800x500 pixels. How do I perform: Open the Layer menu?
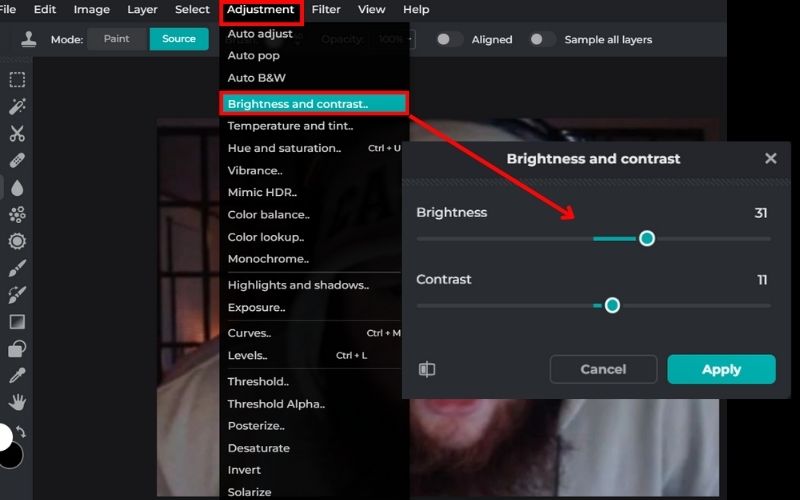tap(142, 9)
